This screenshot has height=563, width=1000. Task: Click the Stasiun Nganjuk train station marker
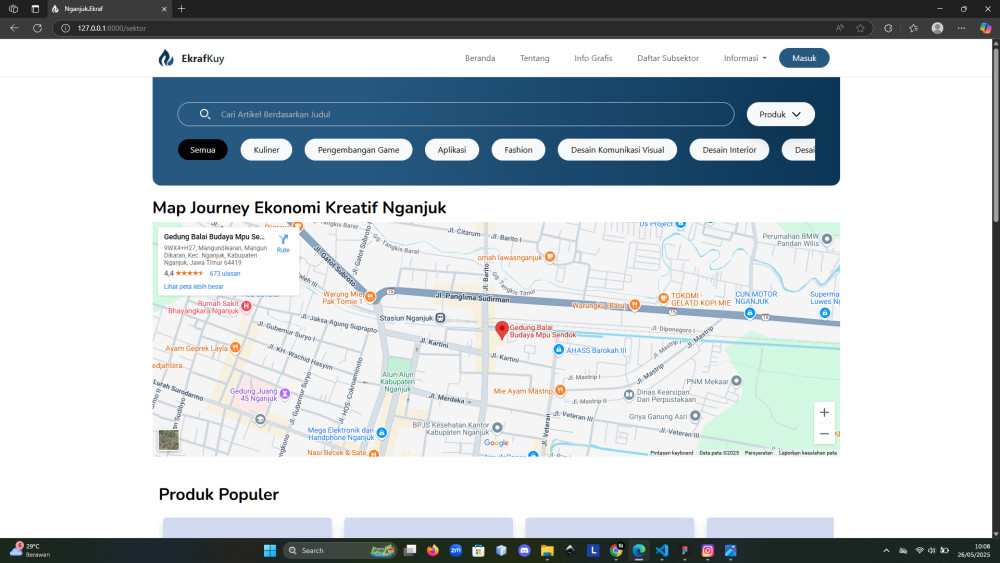[440, 318]
